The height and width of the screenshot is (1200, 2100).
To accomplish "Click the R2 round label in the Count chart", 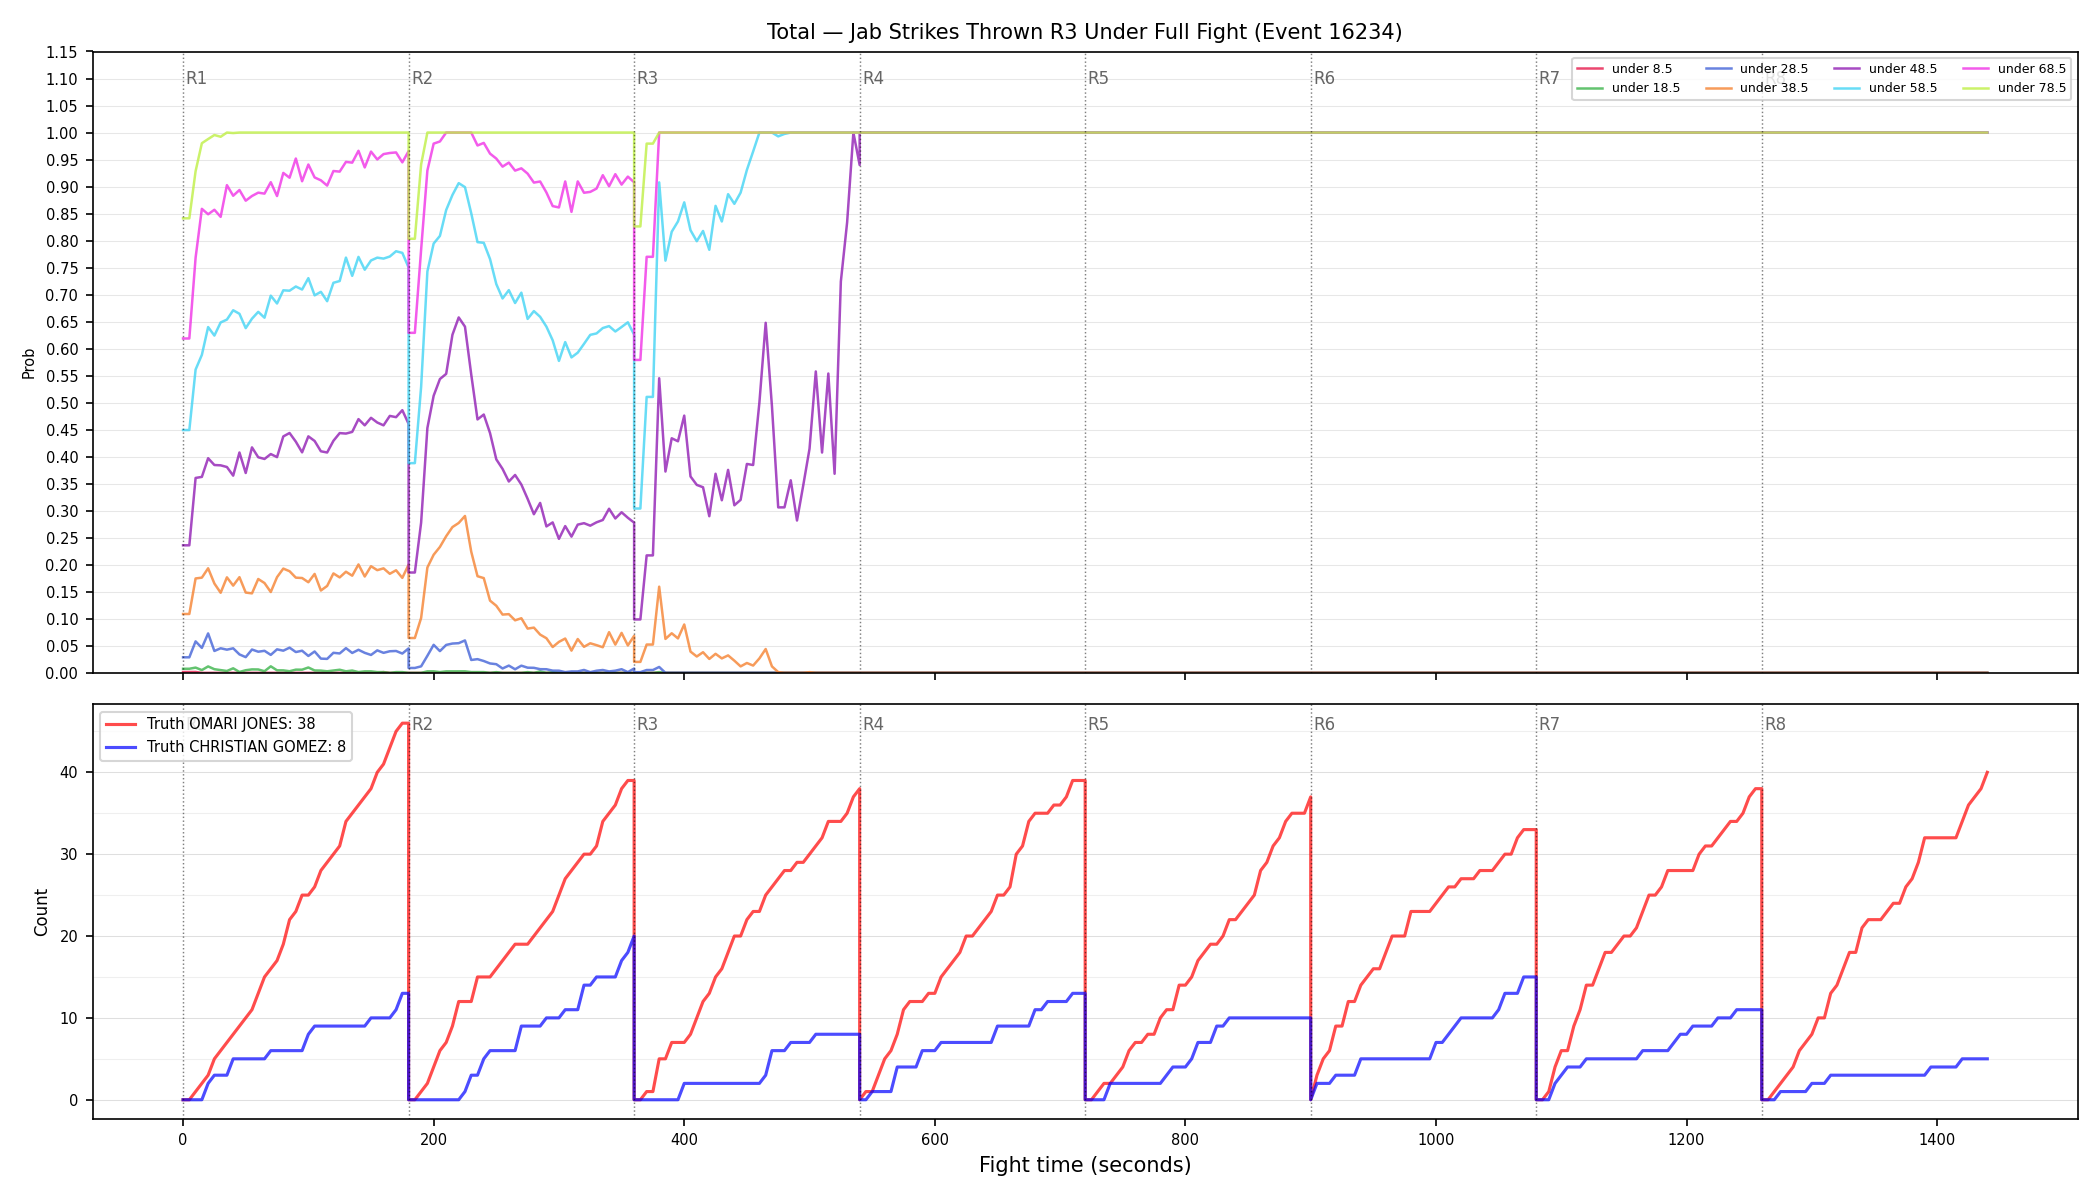I will coord(422,724).
